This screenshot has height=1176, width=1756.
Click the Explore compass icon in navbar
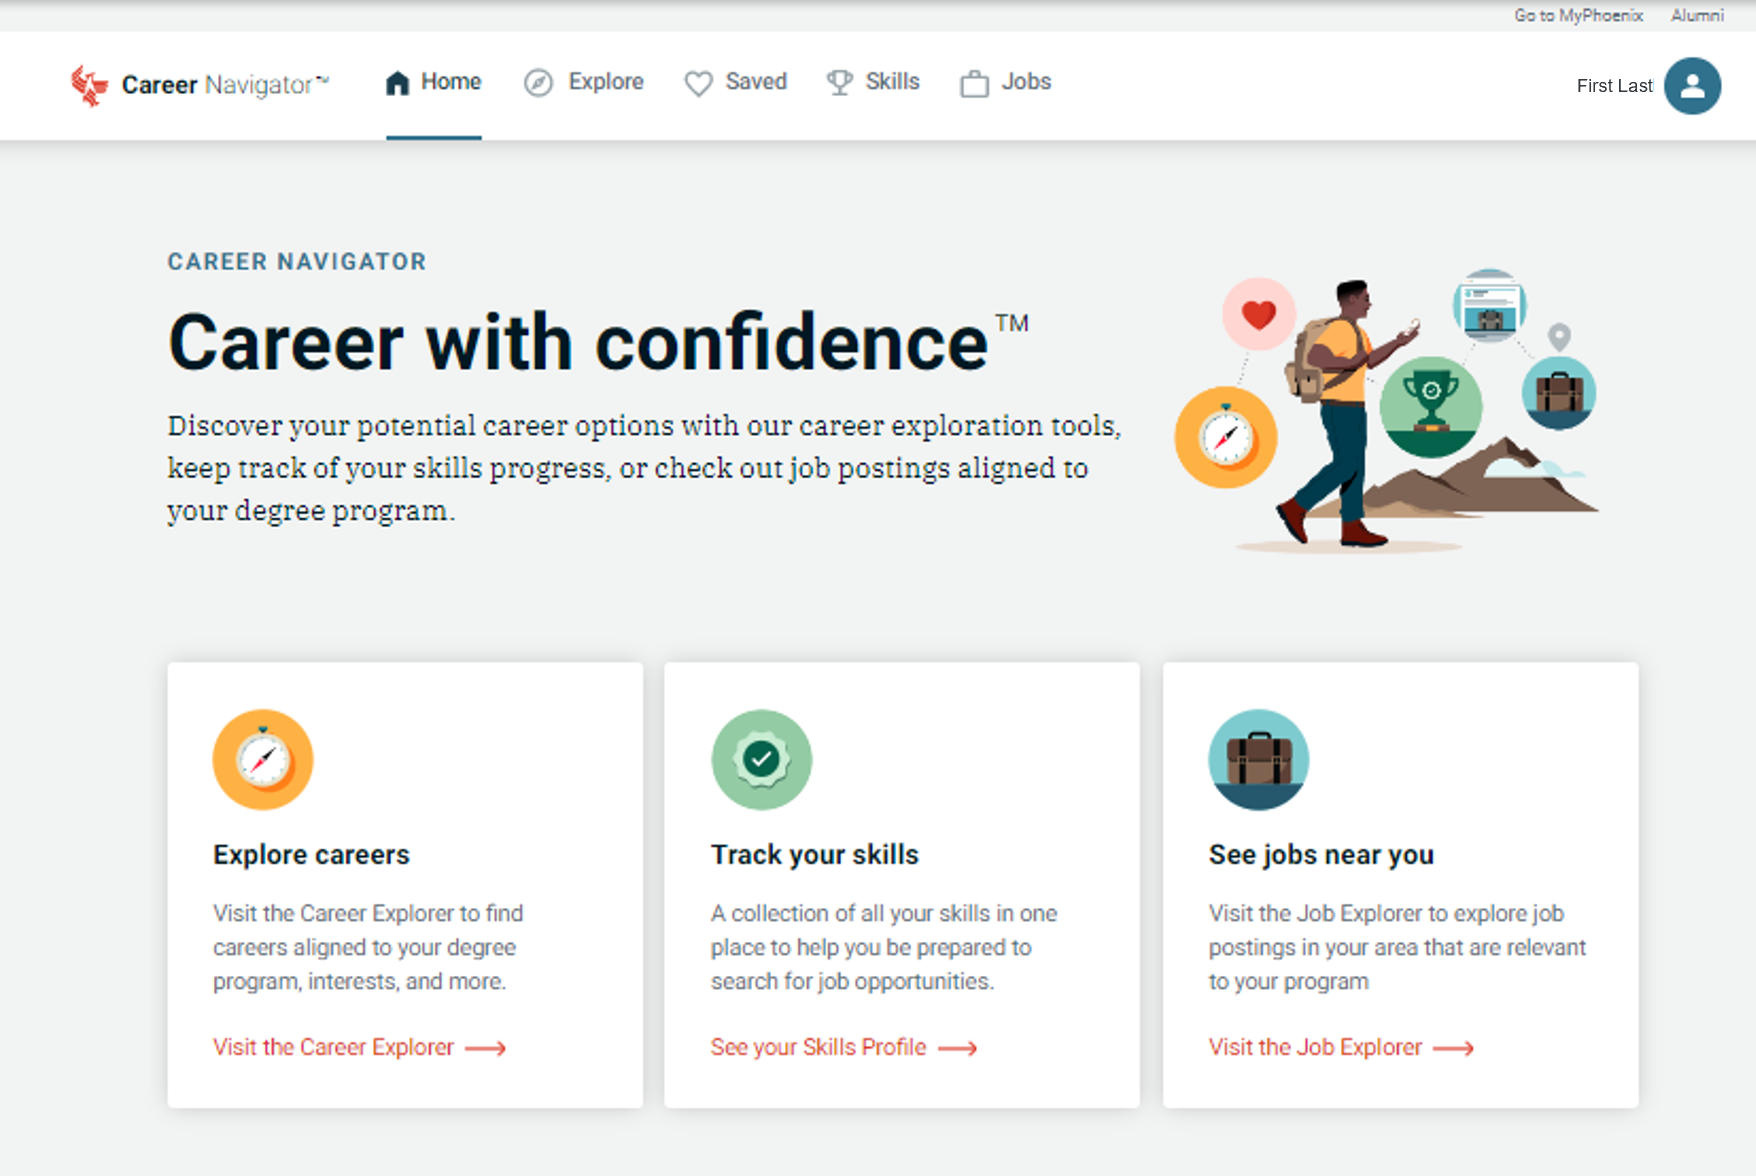click(x=538, y=83)
